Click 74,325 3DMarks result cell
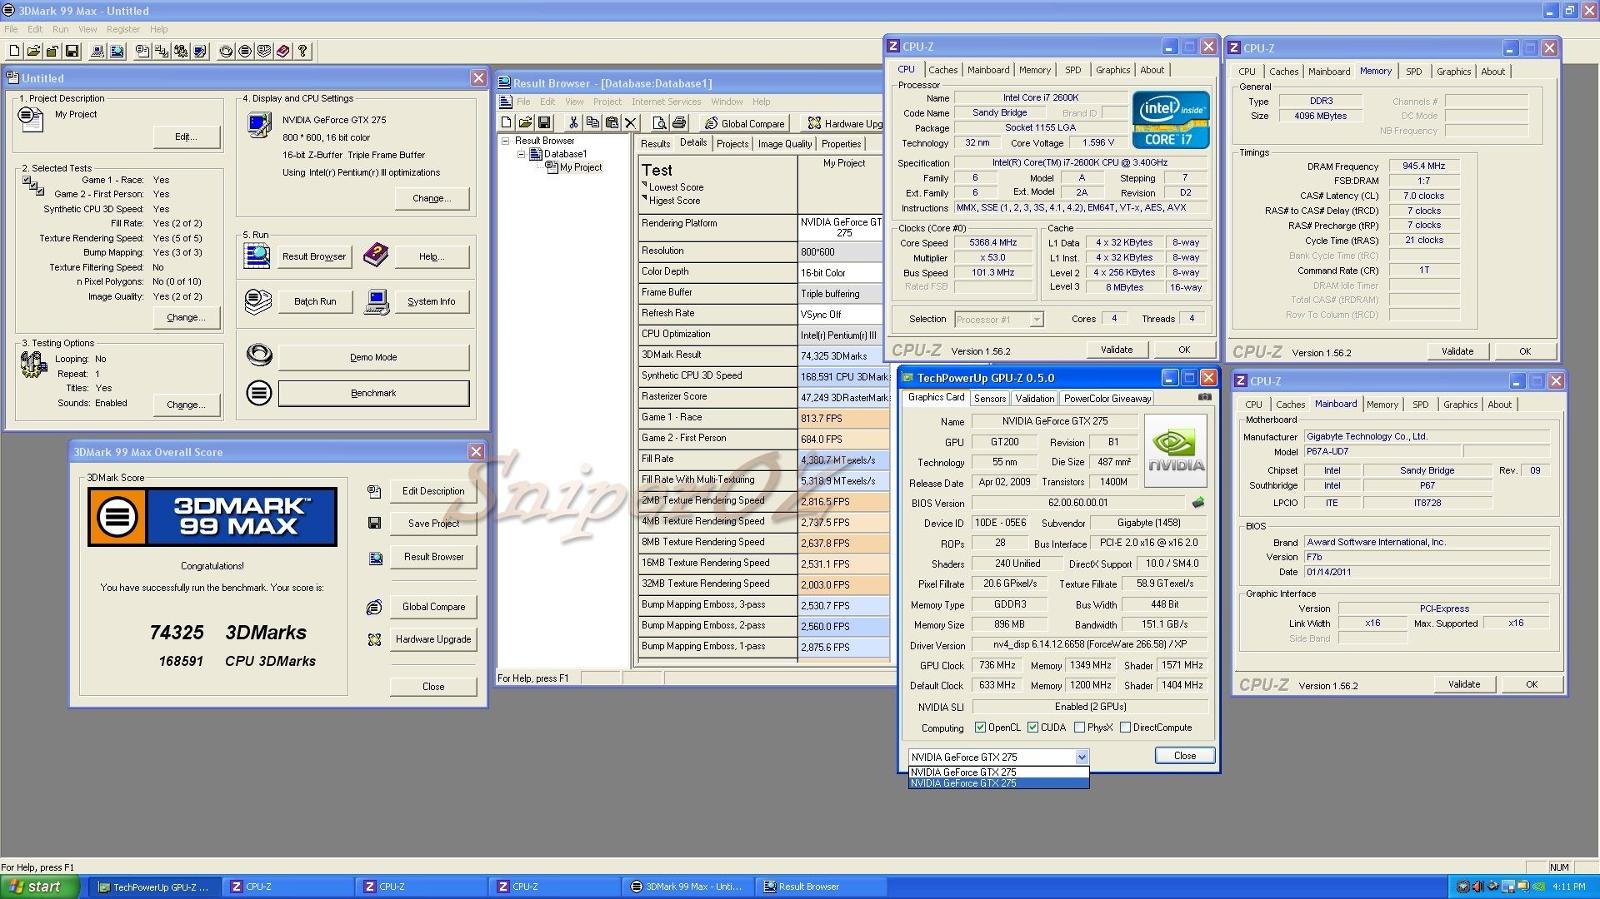 [844, 356]
